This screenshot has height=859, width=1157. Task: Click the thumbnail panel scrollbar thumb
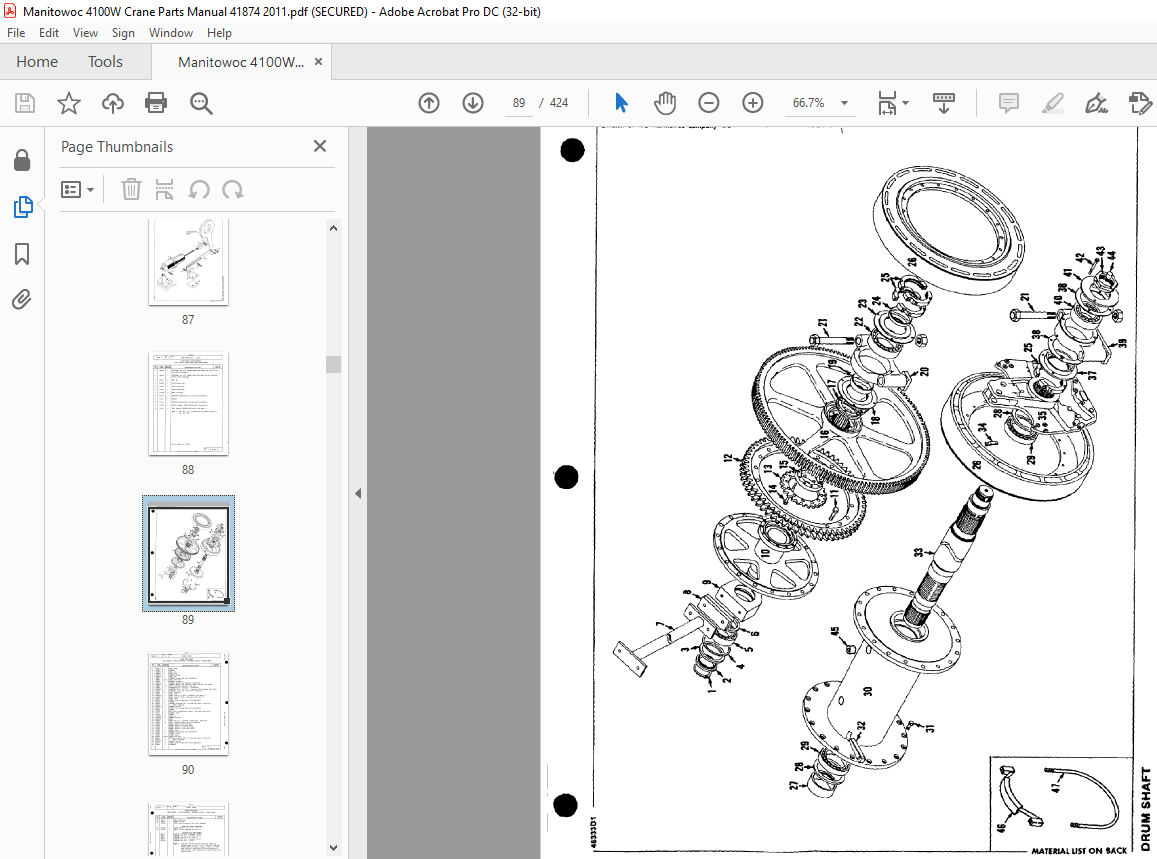coord(334,365)
